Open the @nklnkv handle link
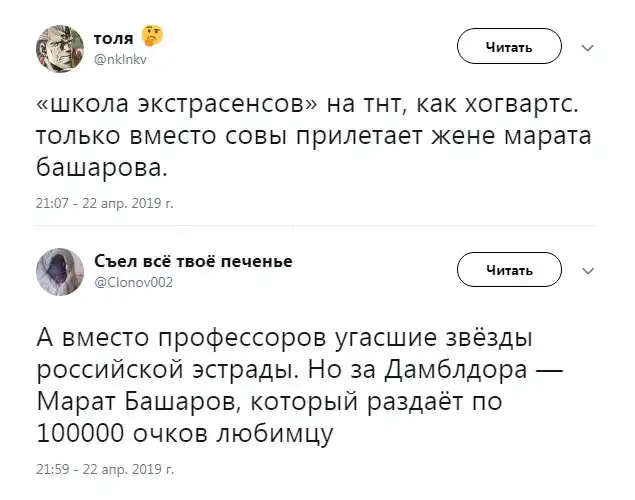The height and width of the screenshot is (500, 635). tap(120, 59)
